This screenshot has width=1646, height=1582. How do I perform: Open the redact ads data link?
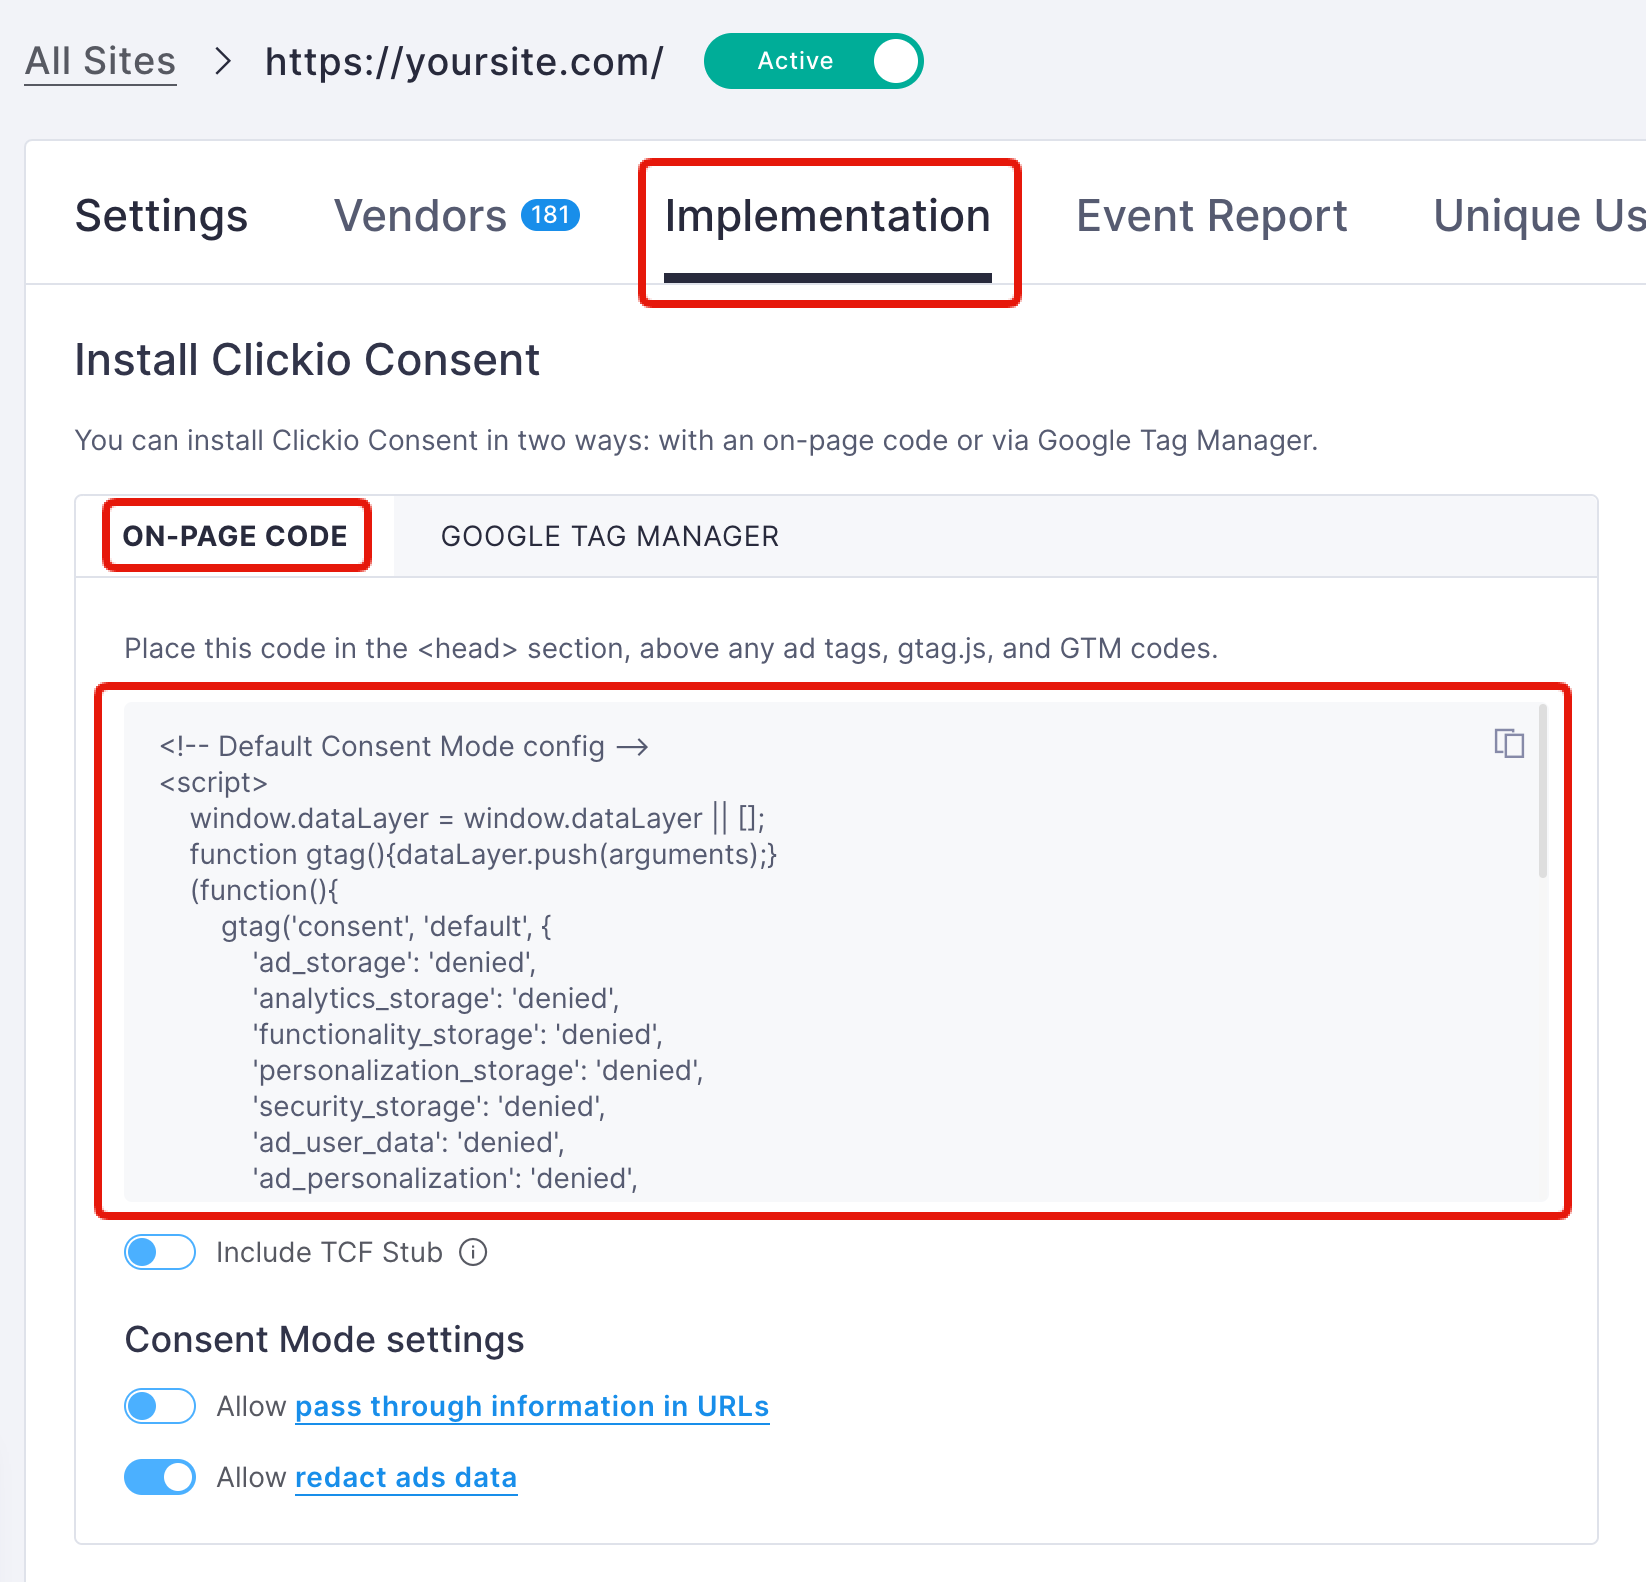pos(406,1477)
